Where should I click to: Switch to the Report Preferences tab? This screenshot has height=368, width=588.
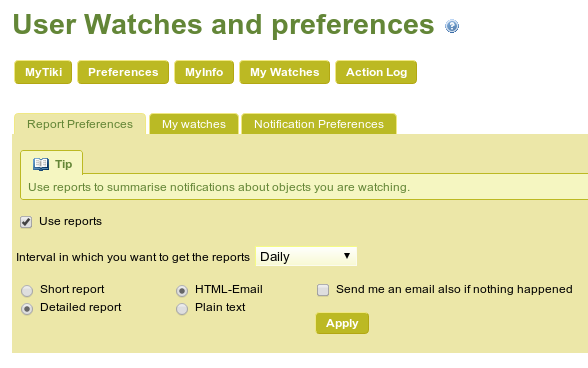[80, 124]
